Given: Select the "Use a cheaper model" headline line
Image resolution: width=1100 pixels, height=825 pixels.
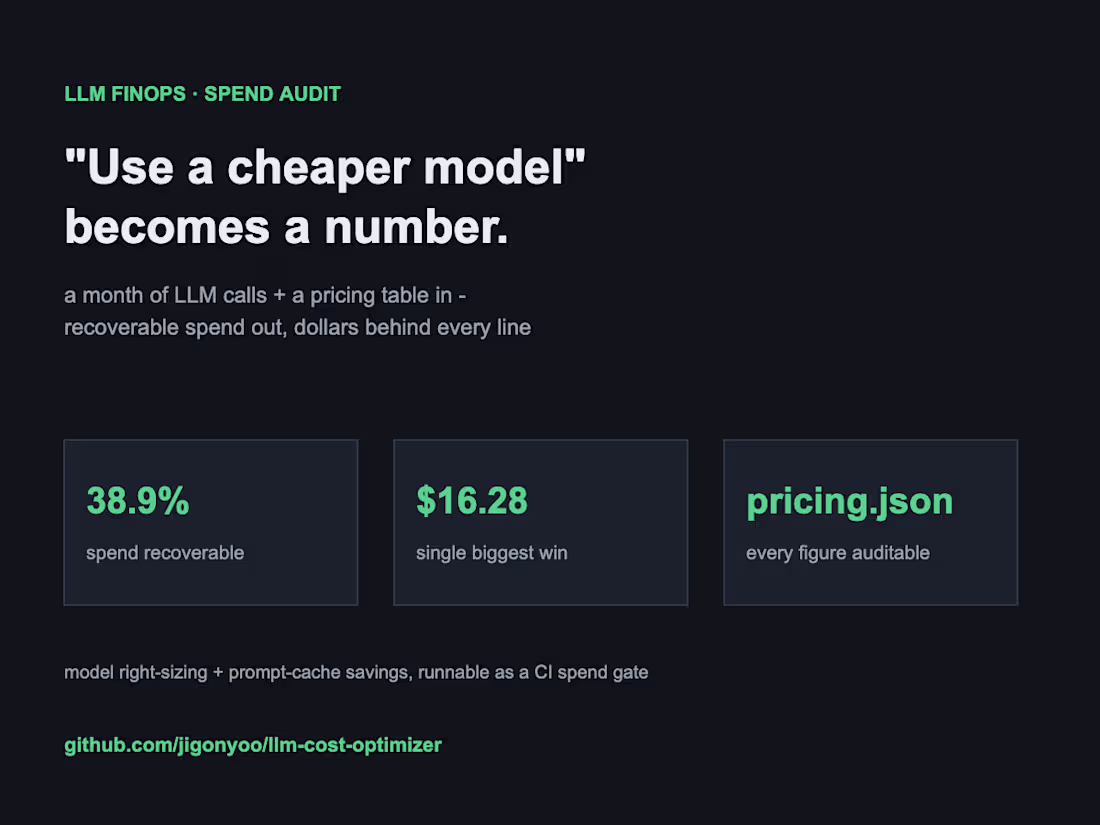Looking at the screenshot, I should [x=325, y=168].
